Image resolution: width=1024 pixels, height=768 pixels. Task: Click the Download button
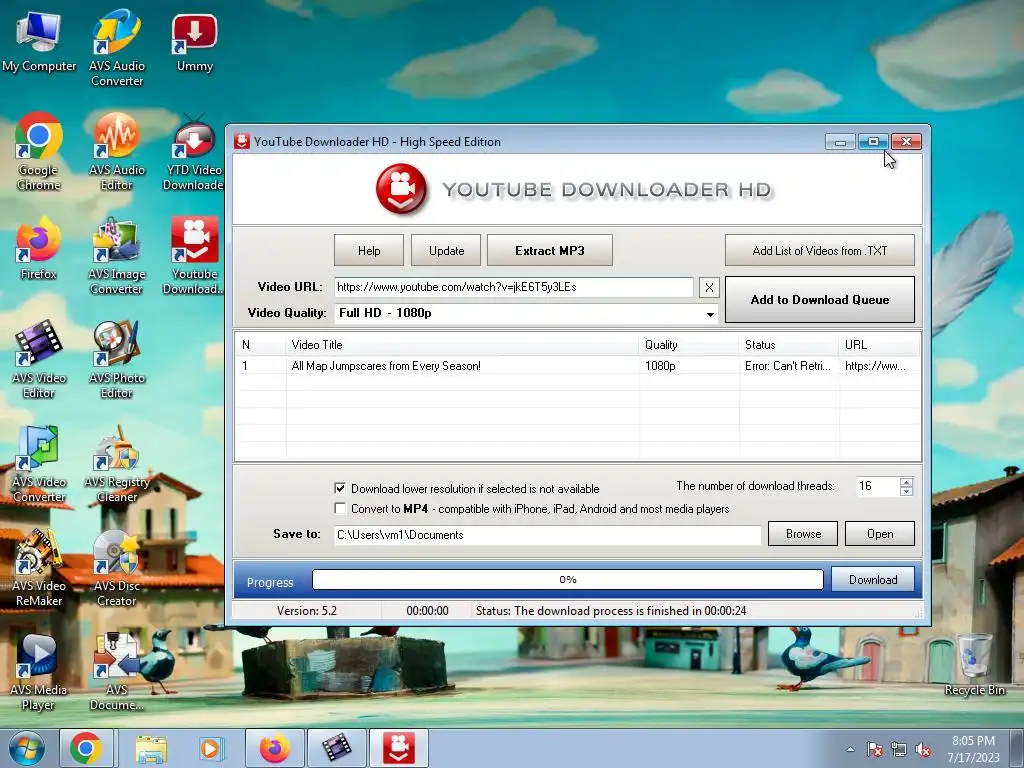872,580
